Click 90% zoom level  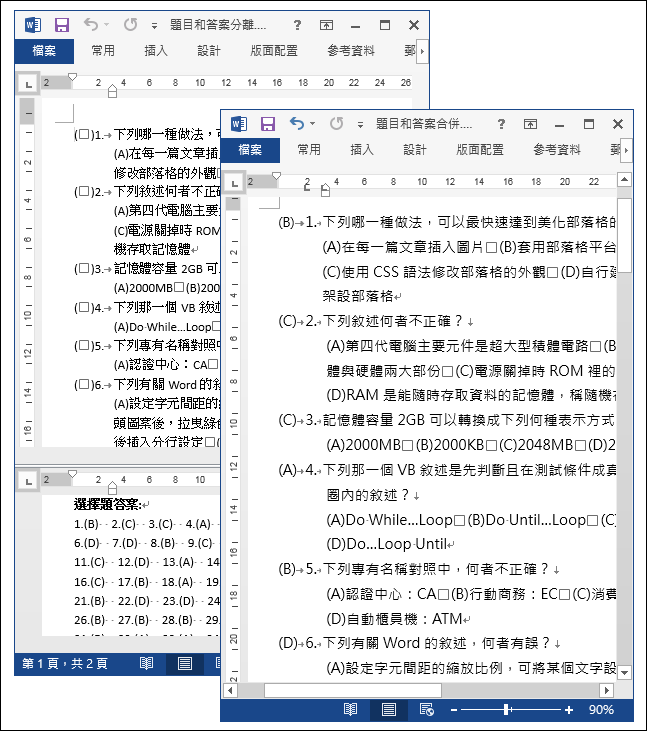(x=601, y=710)
